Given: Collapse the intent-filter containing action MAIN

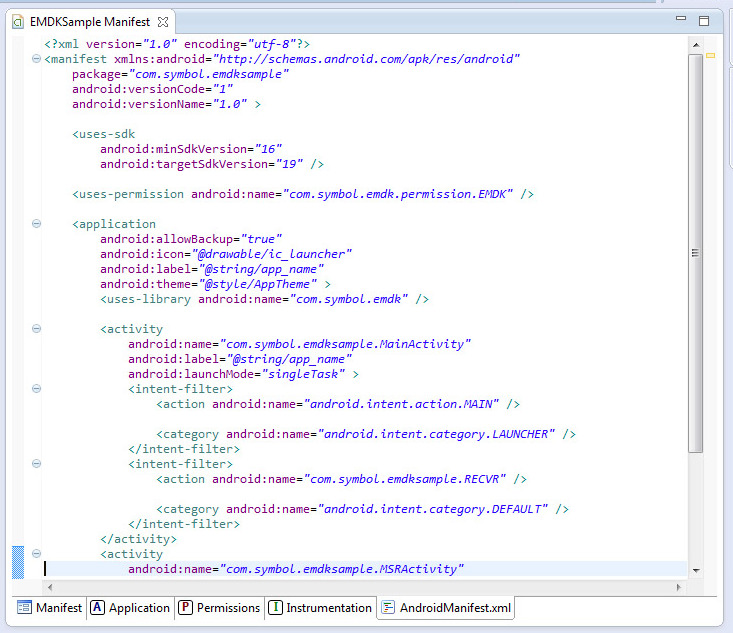Looking at the screenshot, I should tap(36, 389).
